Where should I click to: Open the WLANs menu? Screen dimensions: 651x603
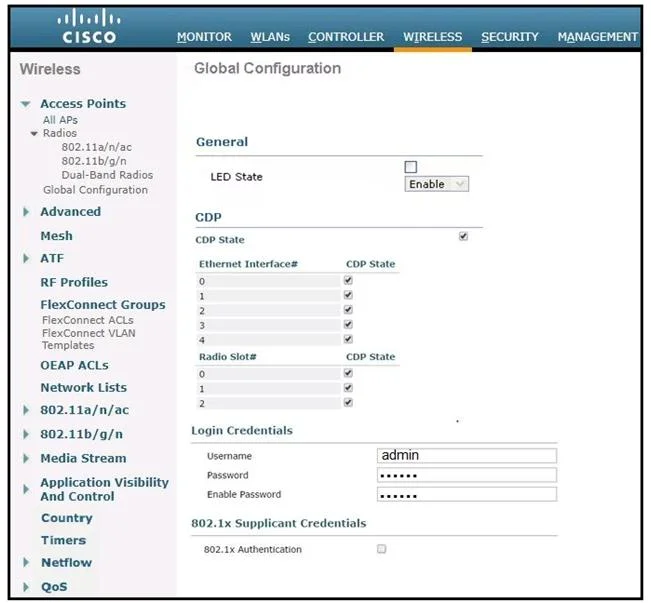tap(270, 37)
